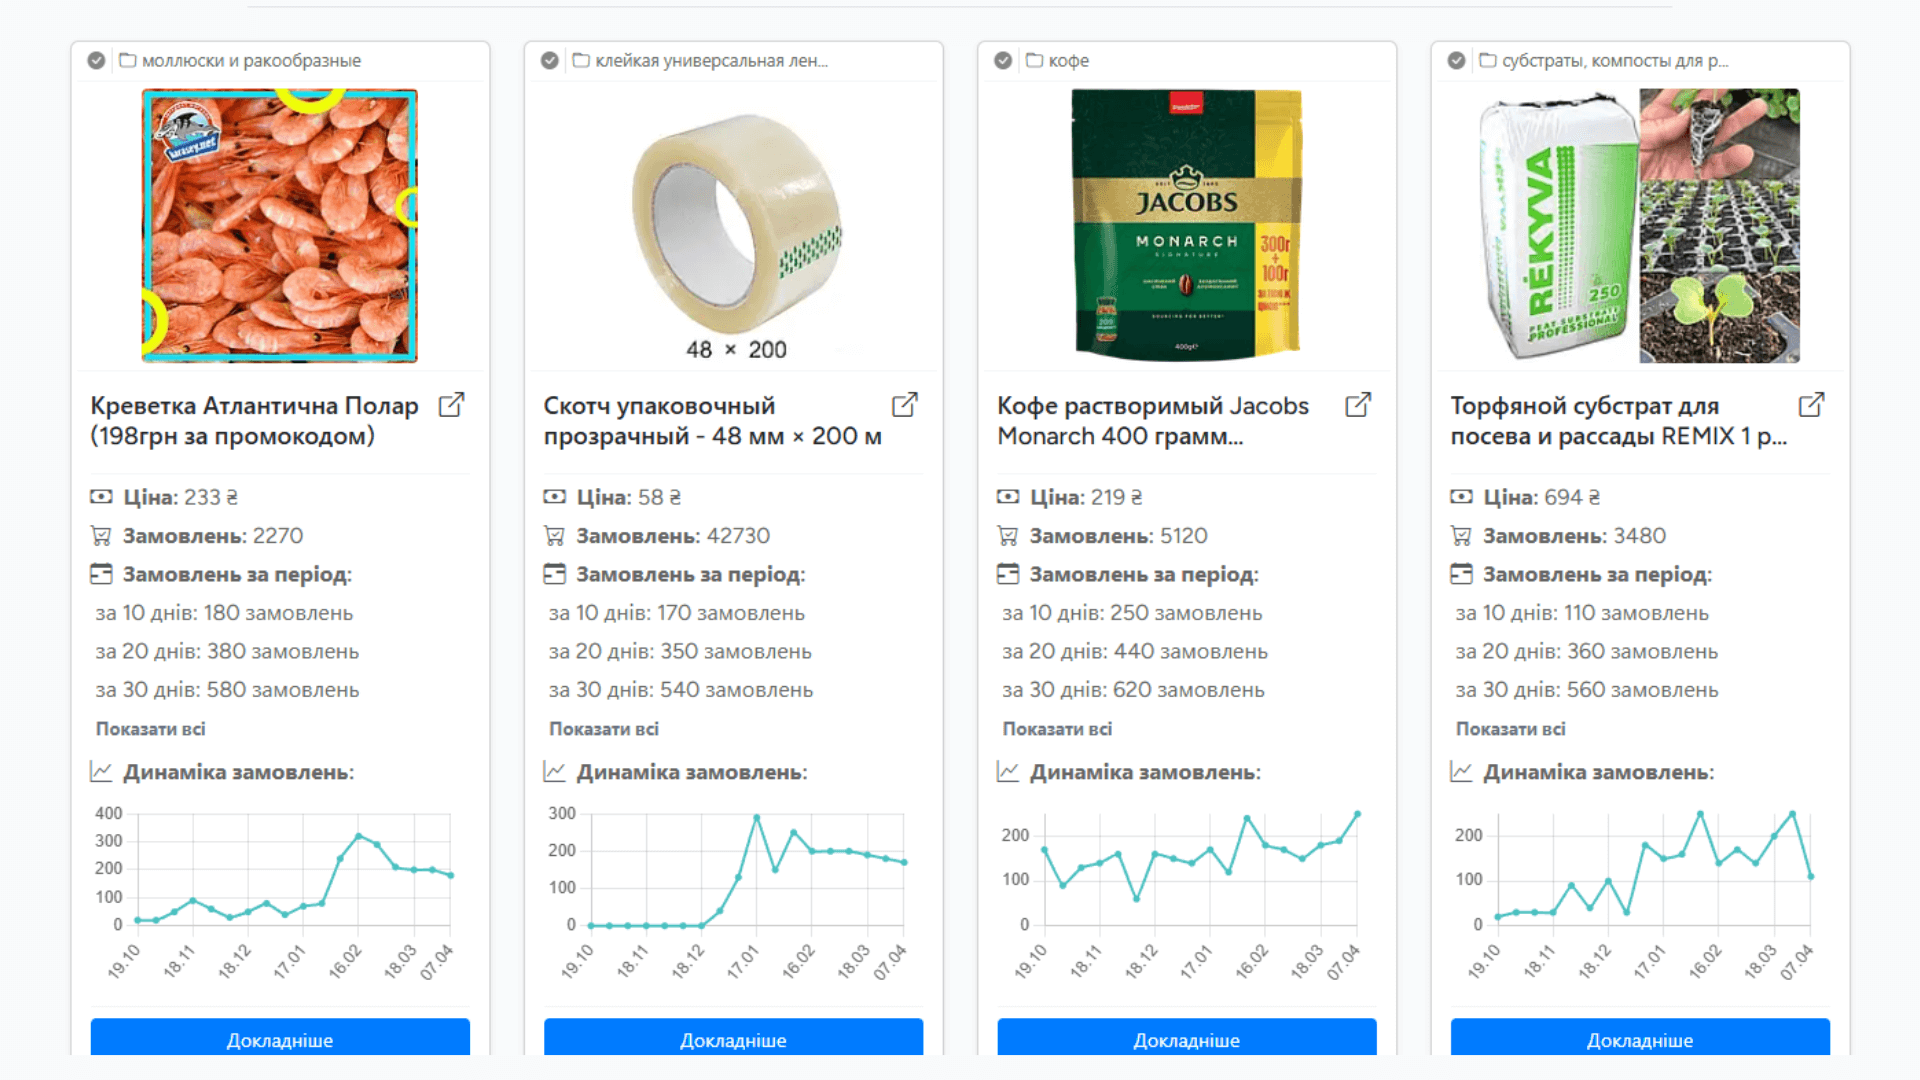
Task: Open category кофе
Action: tap(1068, 61)
